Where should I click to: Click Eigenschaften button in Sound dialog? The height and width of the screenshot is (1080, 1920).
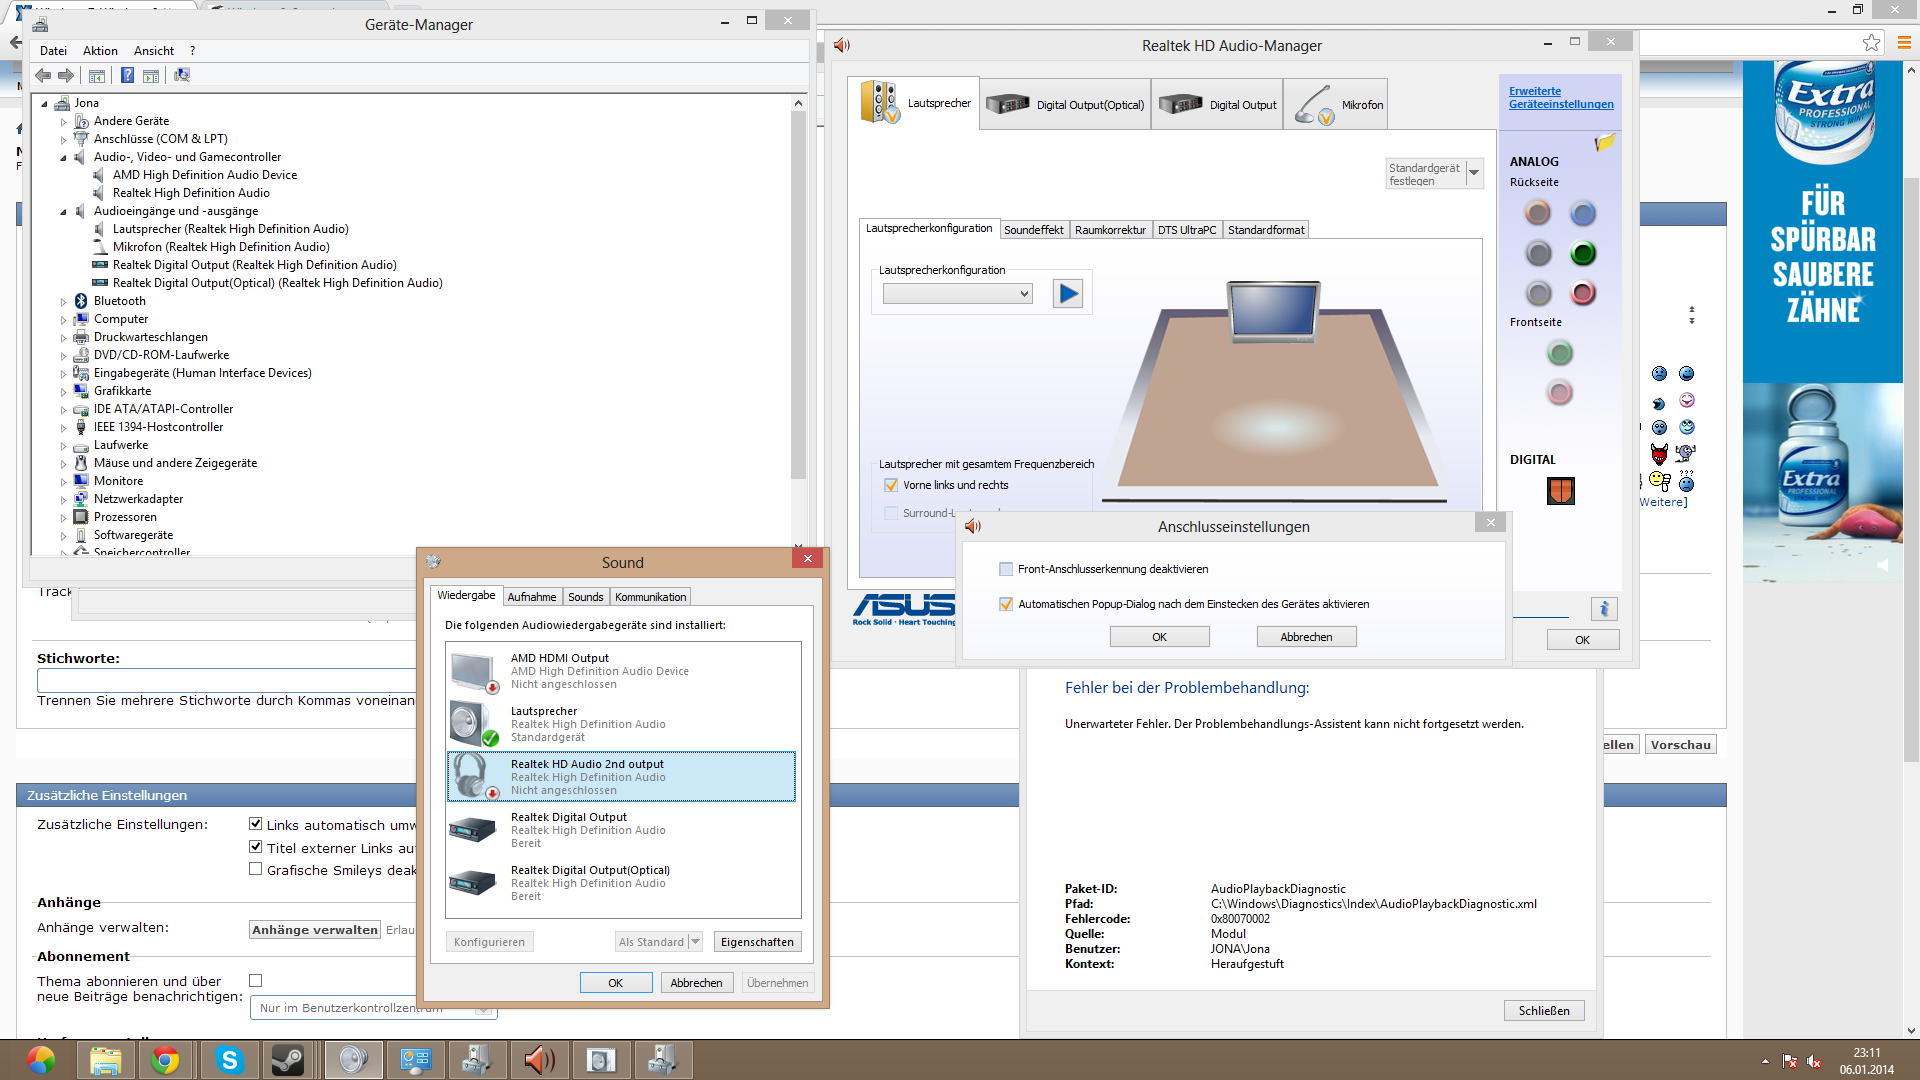[757, 942]
